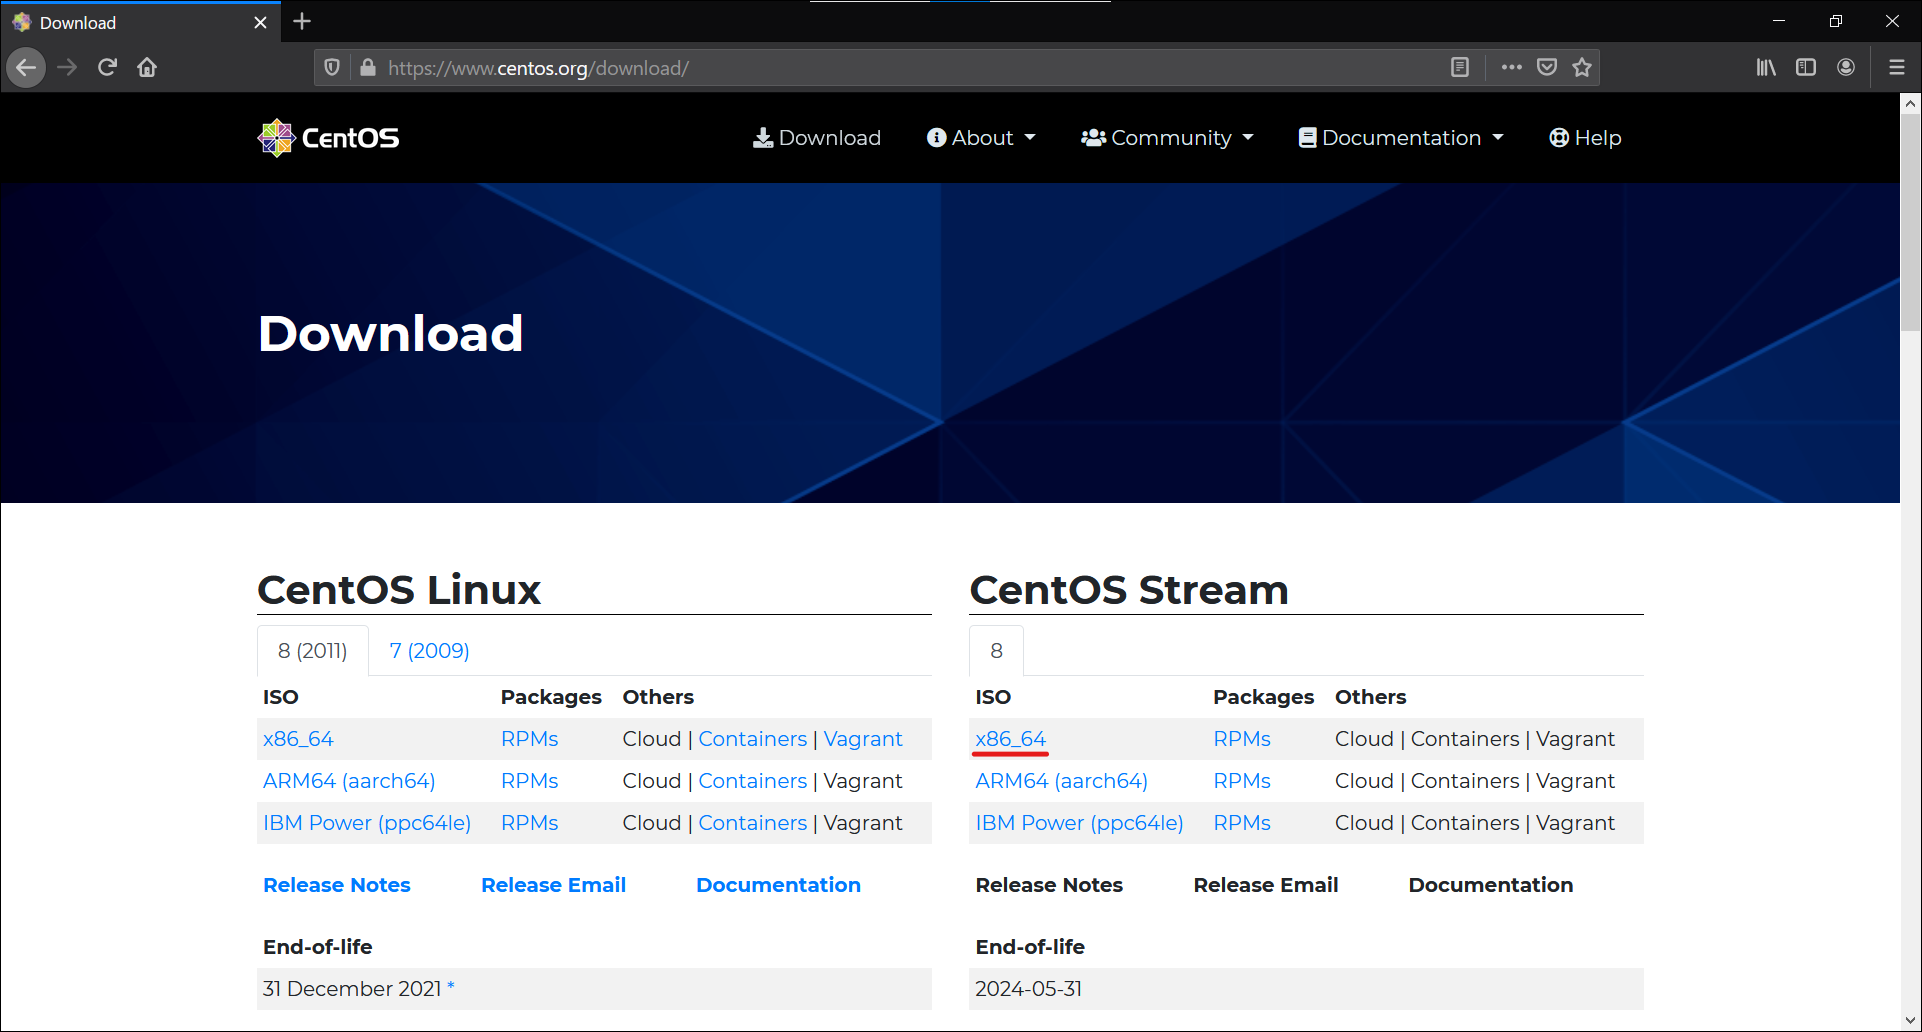Open RPMs link in CentOS Linux ARM64 row
This screenshot has height=1032, width=1922.
tap(529, 781)
